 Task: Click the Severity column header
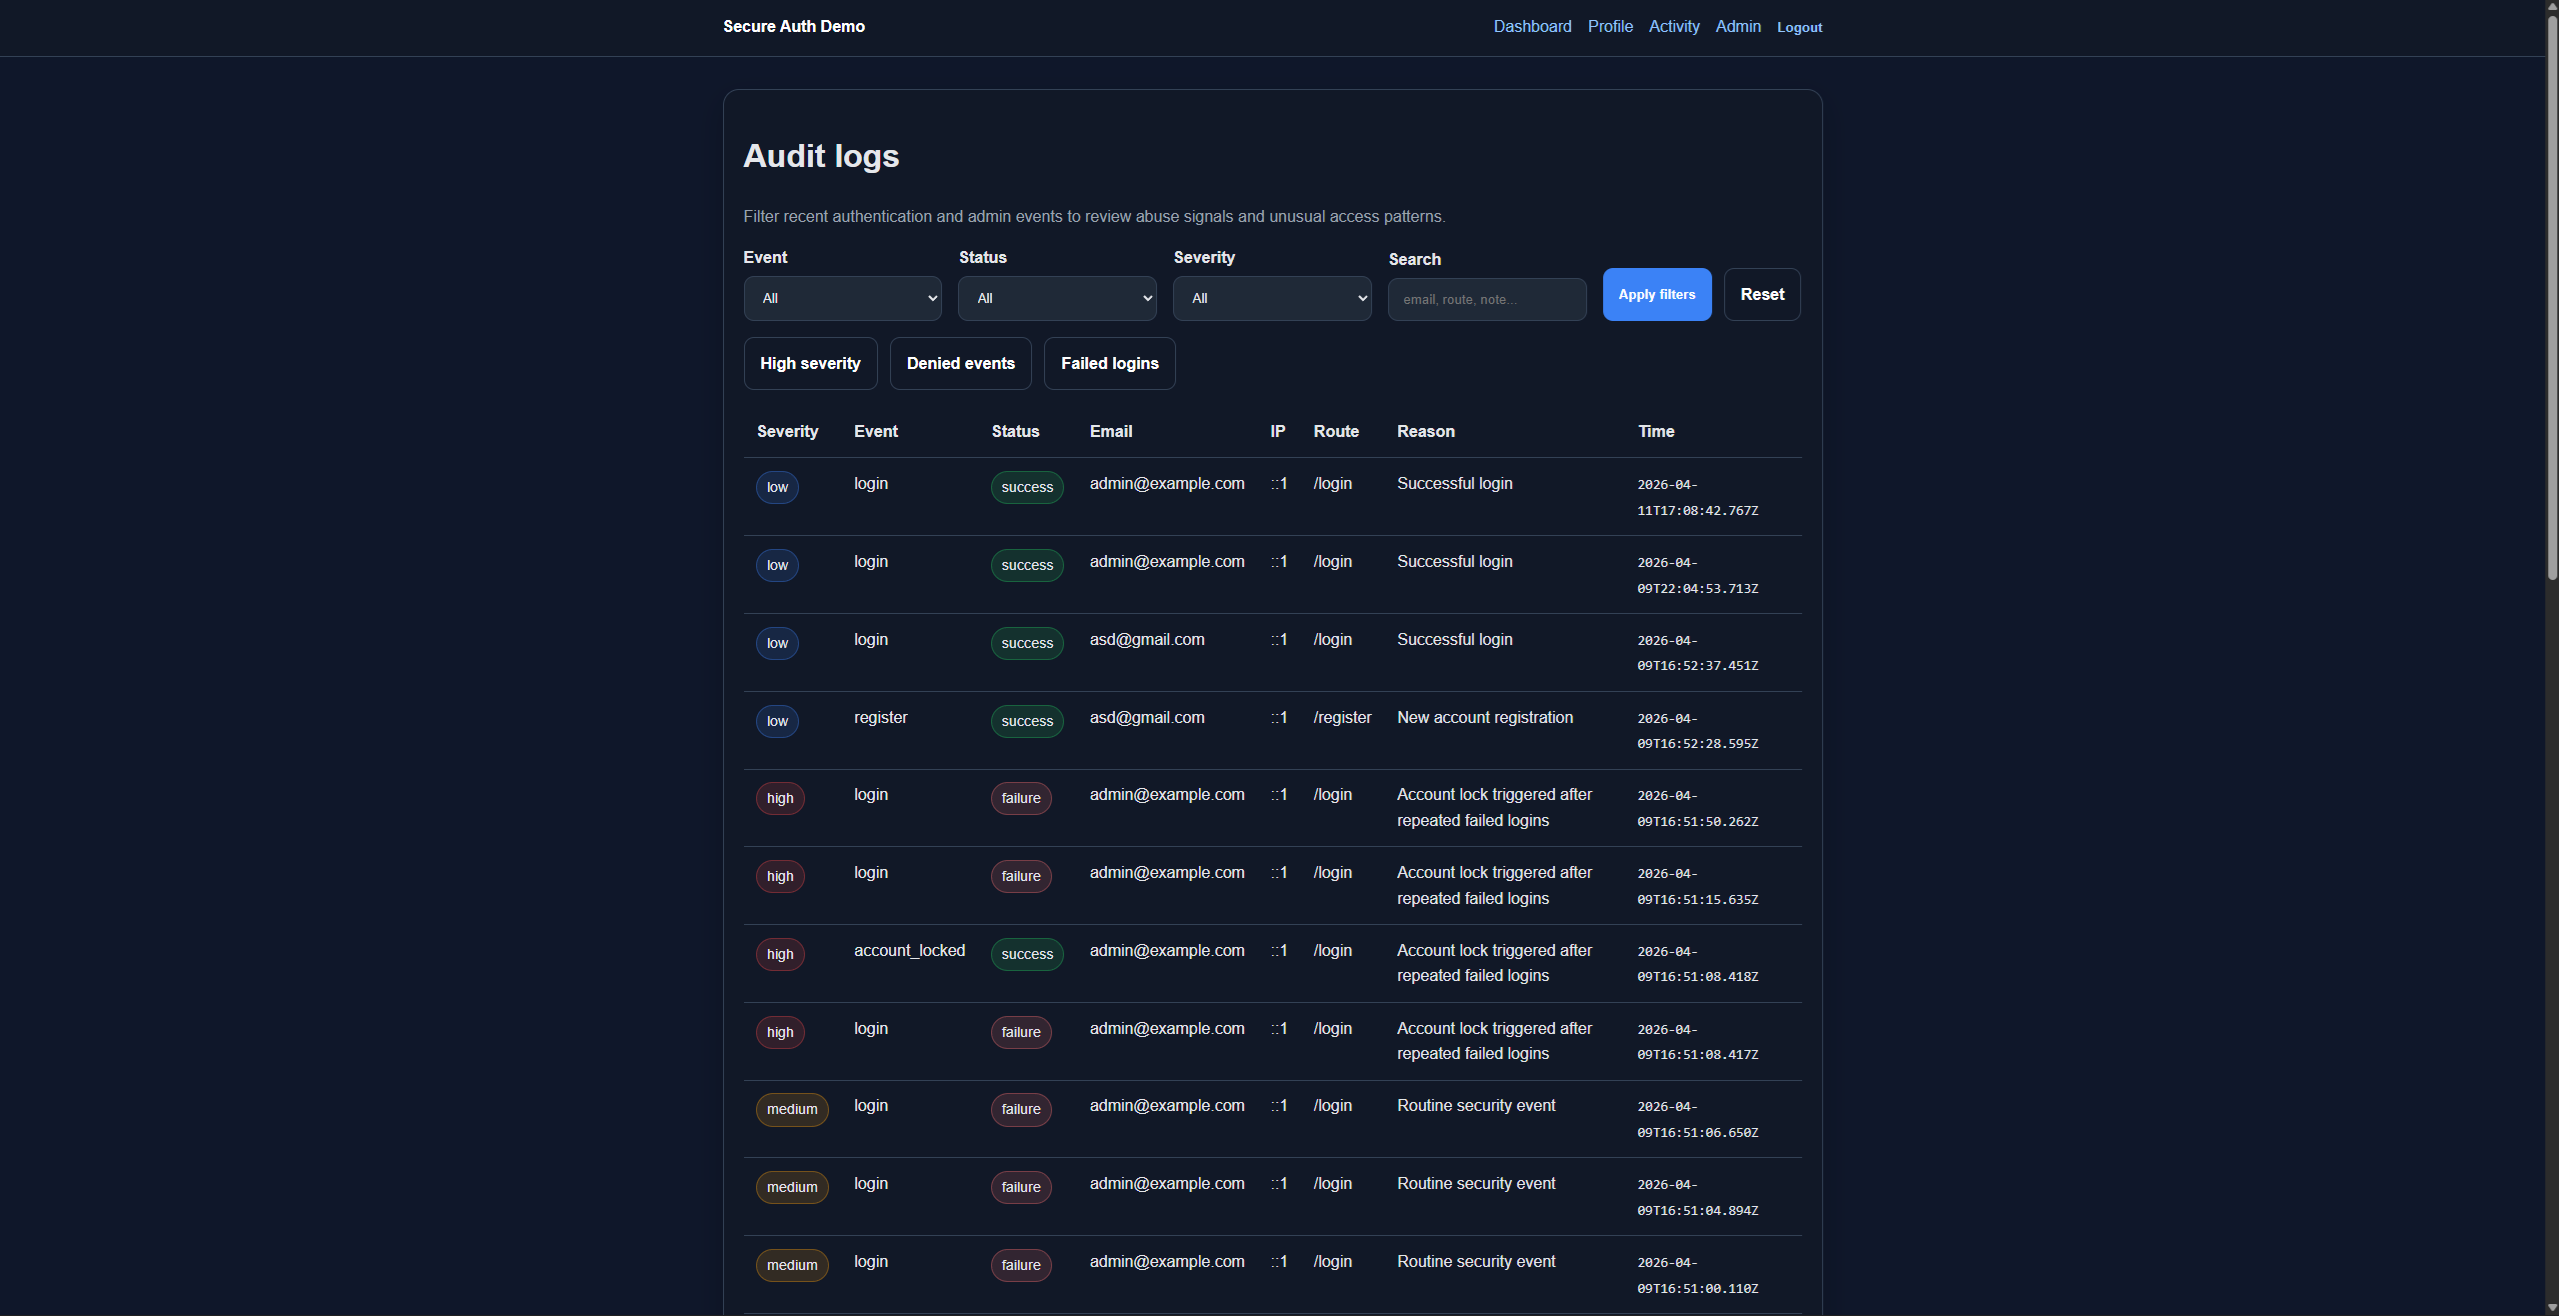tap(787, 431)
